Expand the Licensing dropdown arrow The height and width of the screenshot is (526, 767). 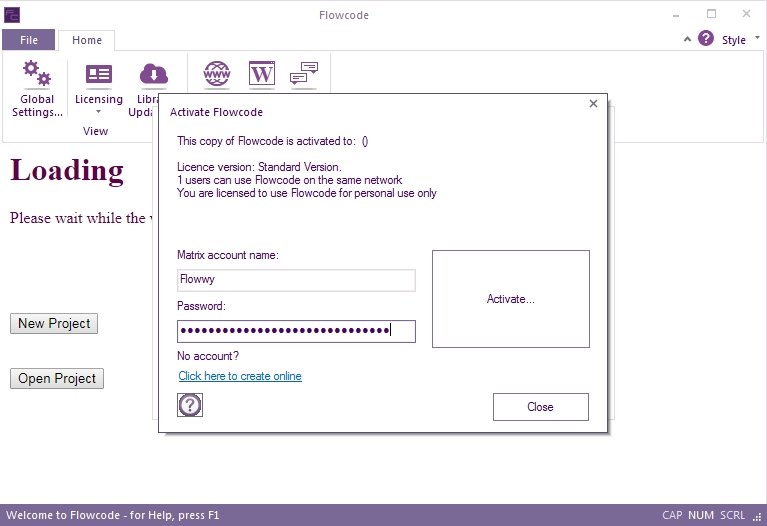(x=98, y=112)
